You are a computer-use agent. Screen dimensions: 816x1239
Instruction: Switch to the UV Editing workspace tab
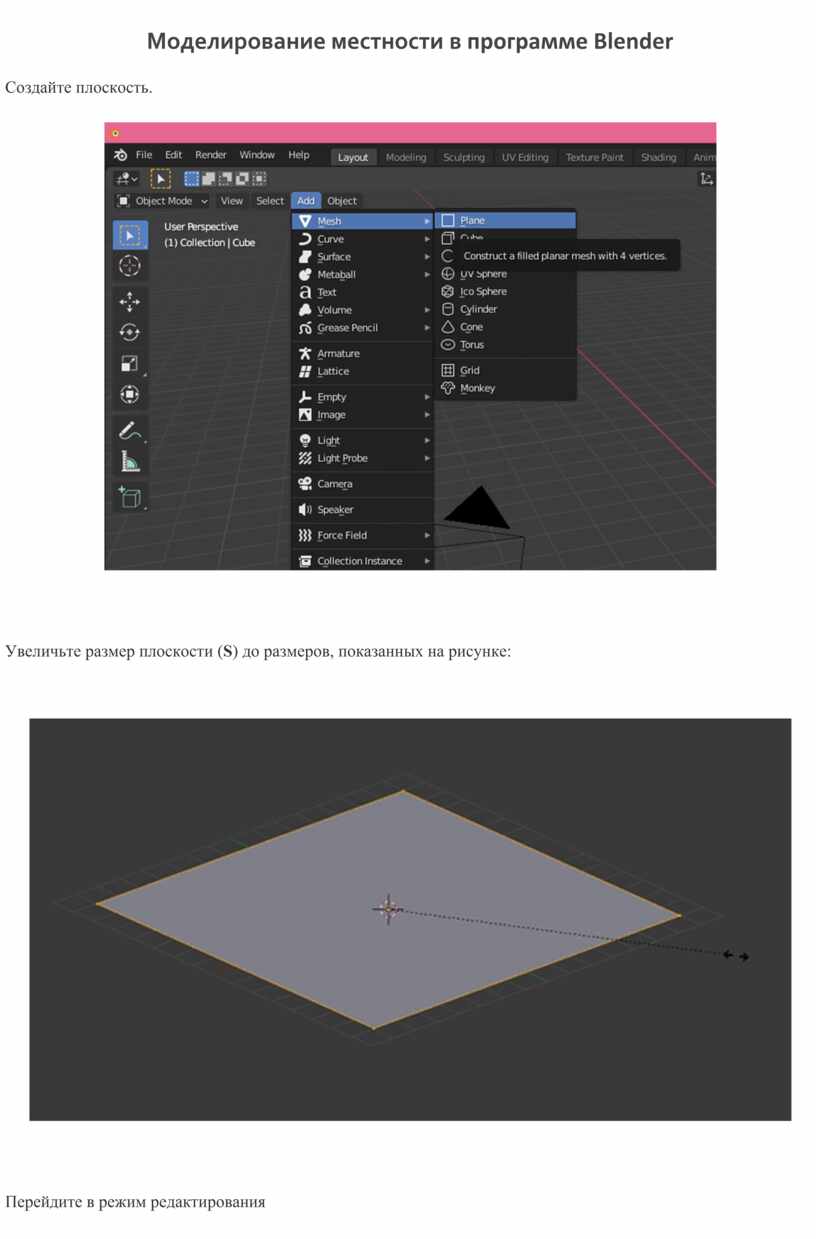tap(525, 157)
